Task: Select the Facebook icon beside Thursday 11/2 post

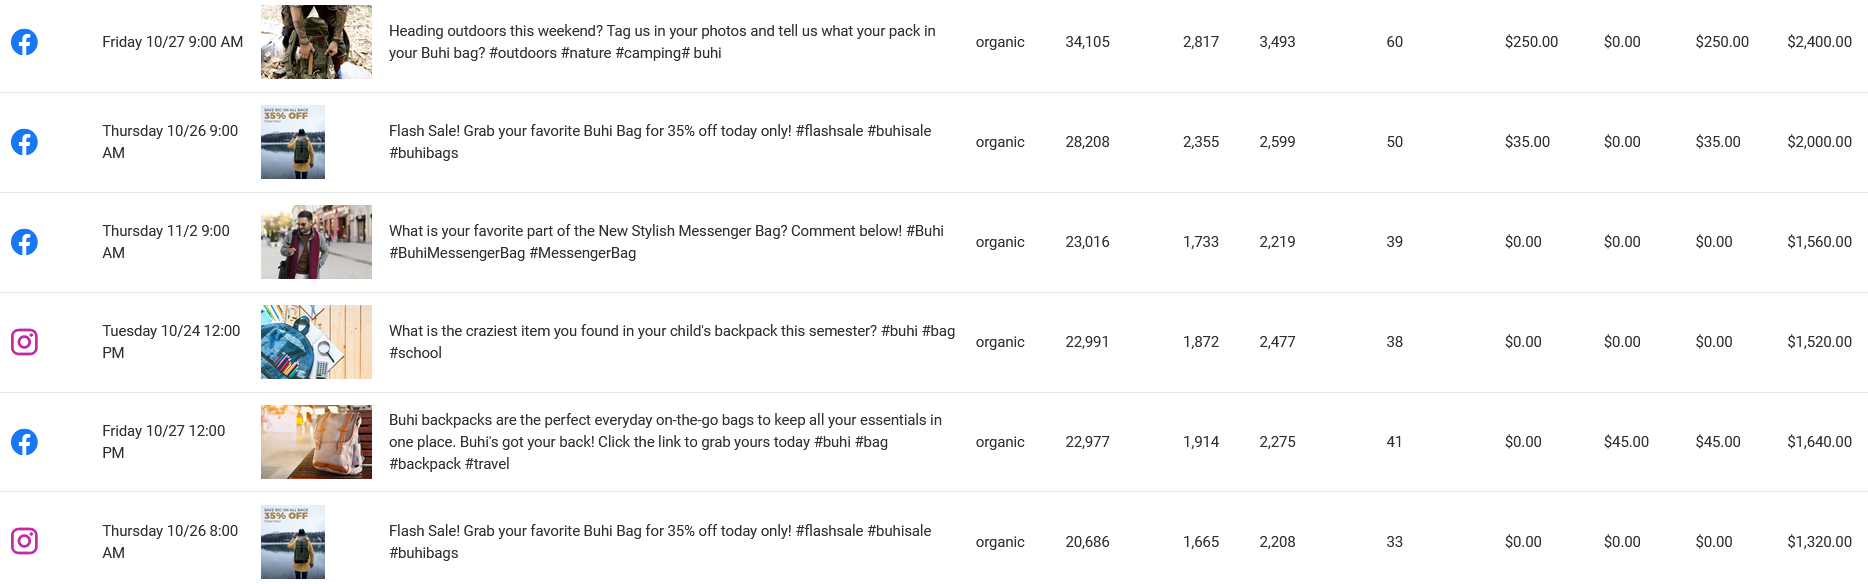Action: click(24, 242)
